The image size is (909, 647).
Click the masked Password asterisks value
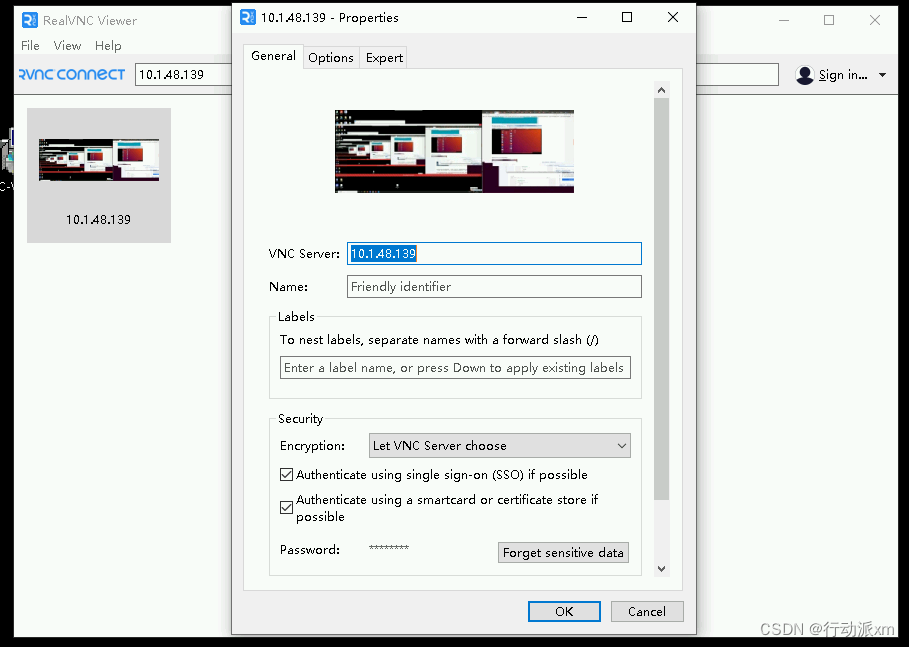pos(389,548)
